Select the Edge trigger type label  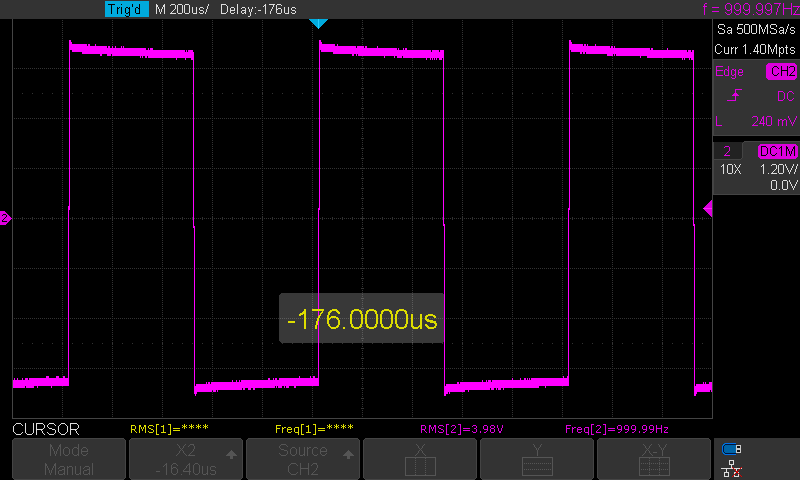[x=729, y=71]
